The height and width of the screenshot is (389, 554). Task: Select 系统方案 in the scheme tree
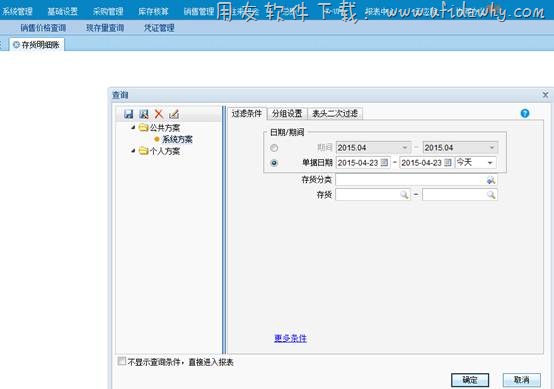pos(177,139)
